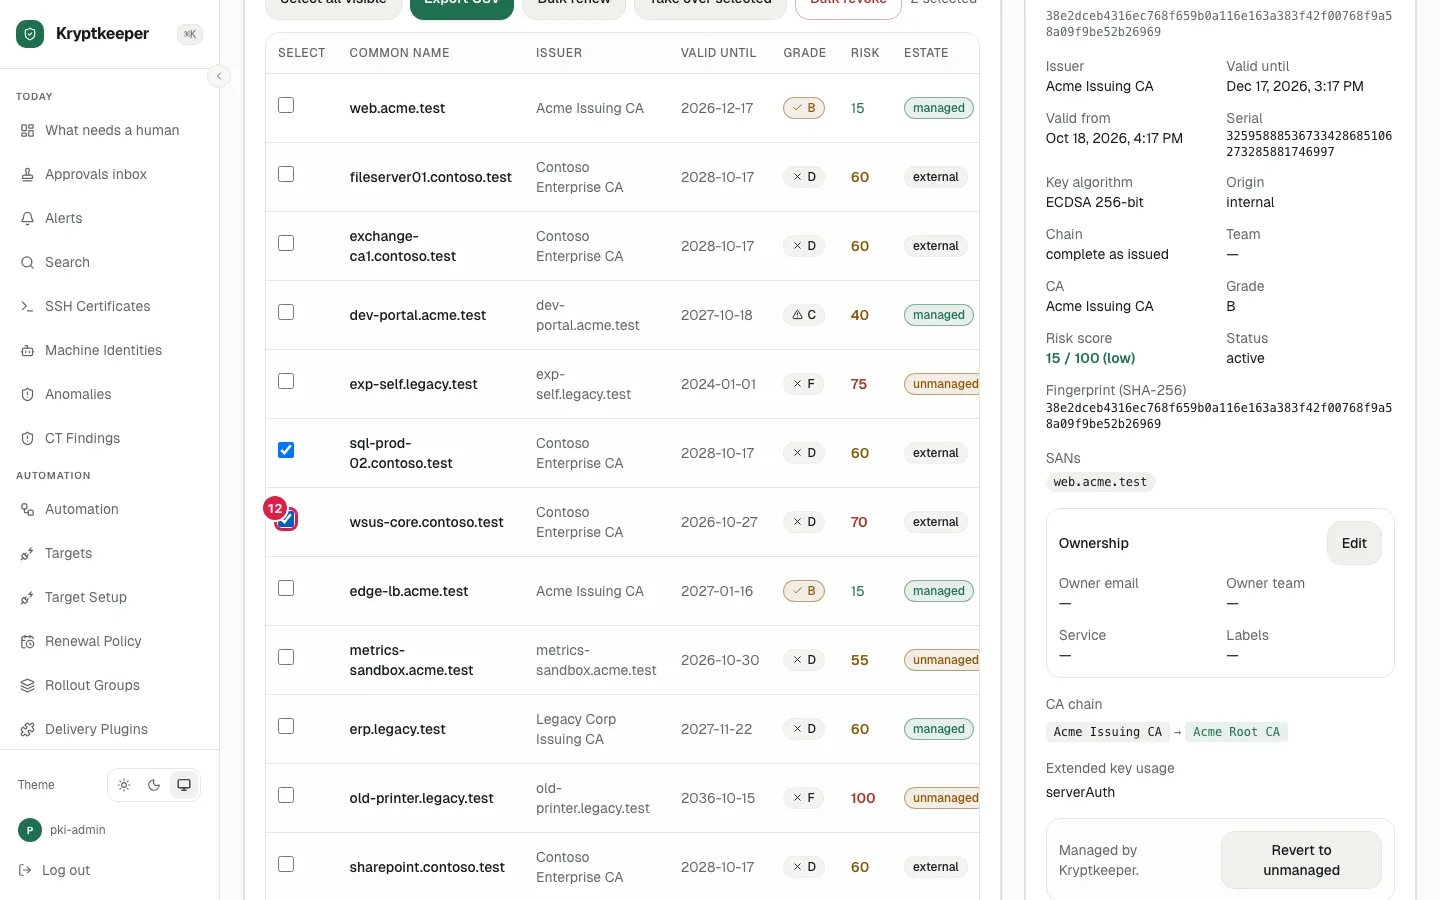Click the Automation sidebar icon

click(x=28, y=509)
